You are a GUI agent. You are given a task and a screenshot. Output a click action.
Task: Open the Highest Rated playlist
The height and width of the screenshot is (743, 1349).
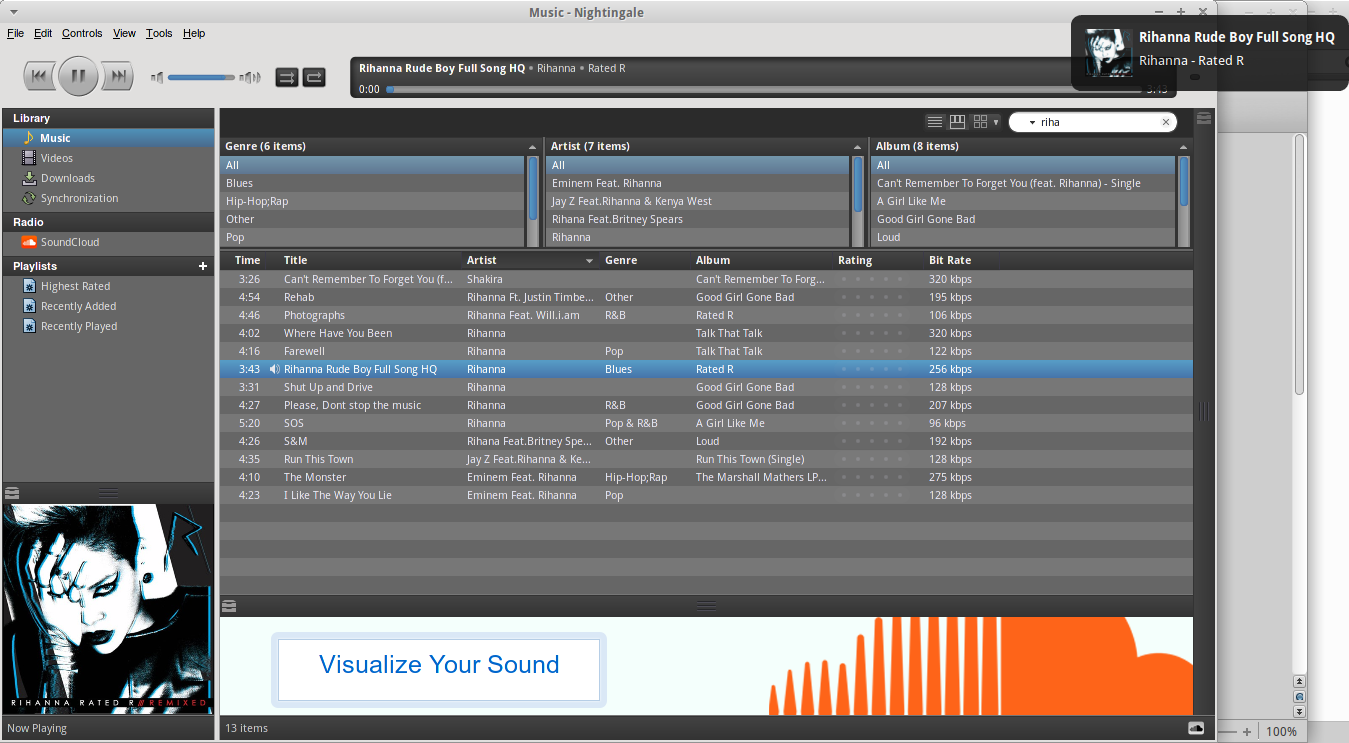tap(75, 286)
